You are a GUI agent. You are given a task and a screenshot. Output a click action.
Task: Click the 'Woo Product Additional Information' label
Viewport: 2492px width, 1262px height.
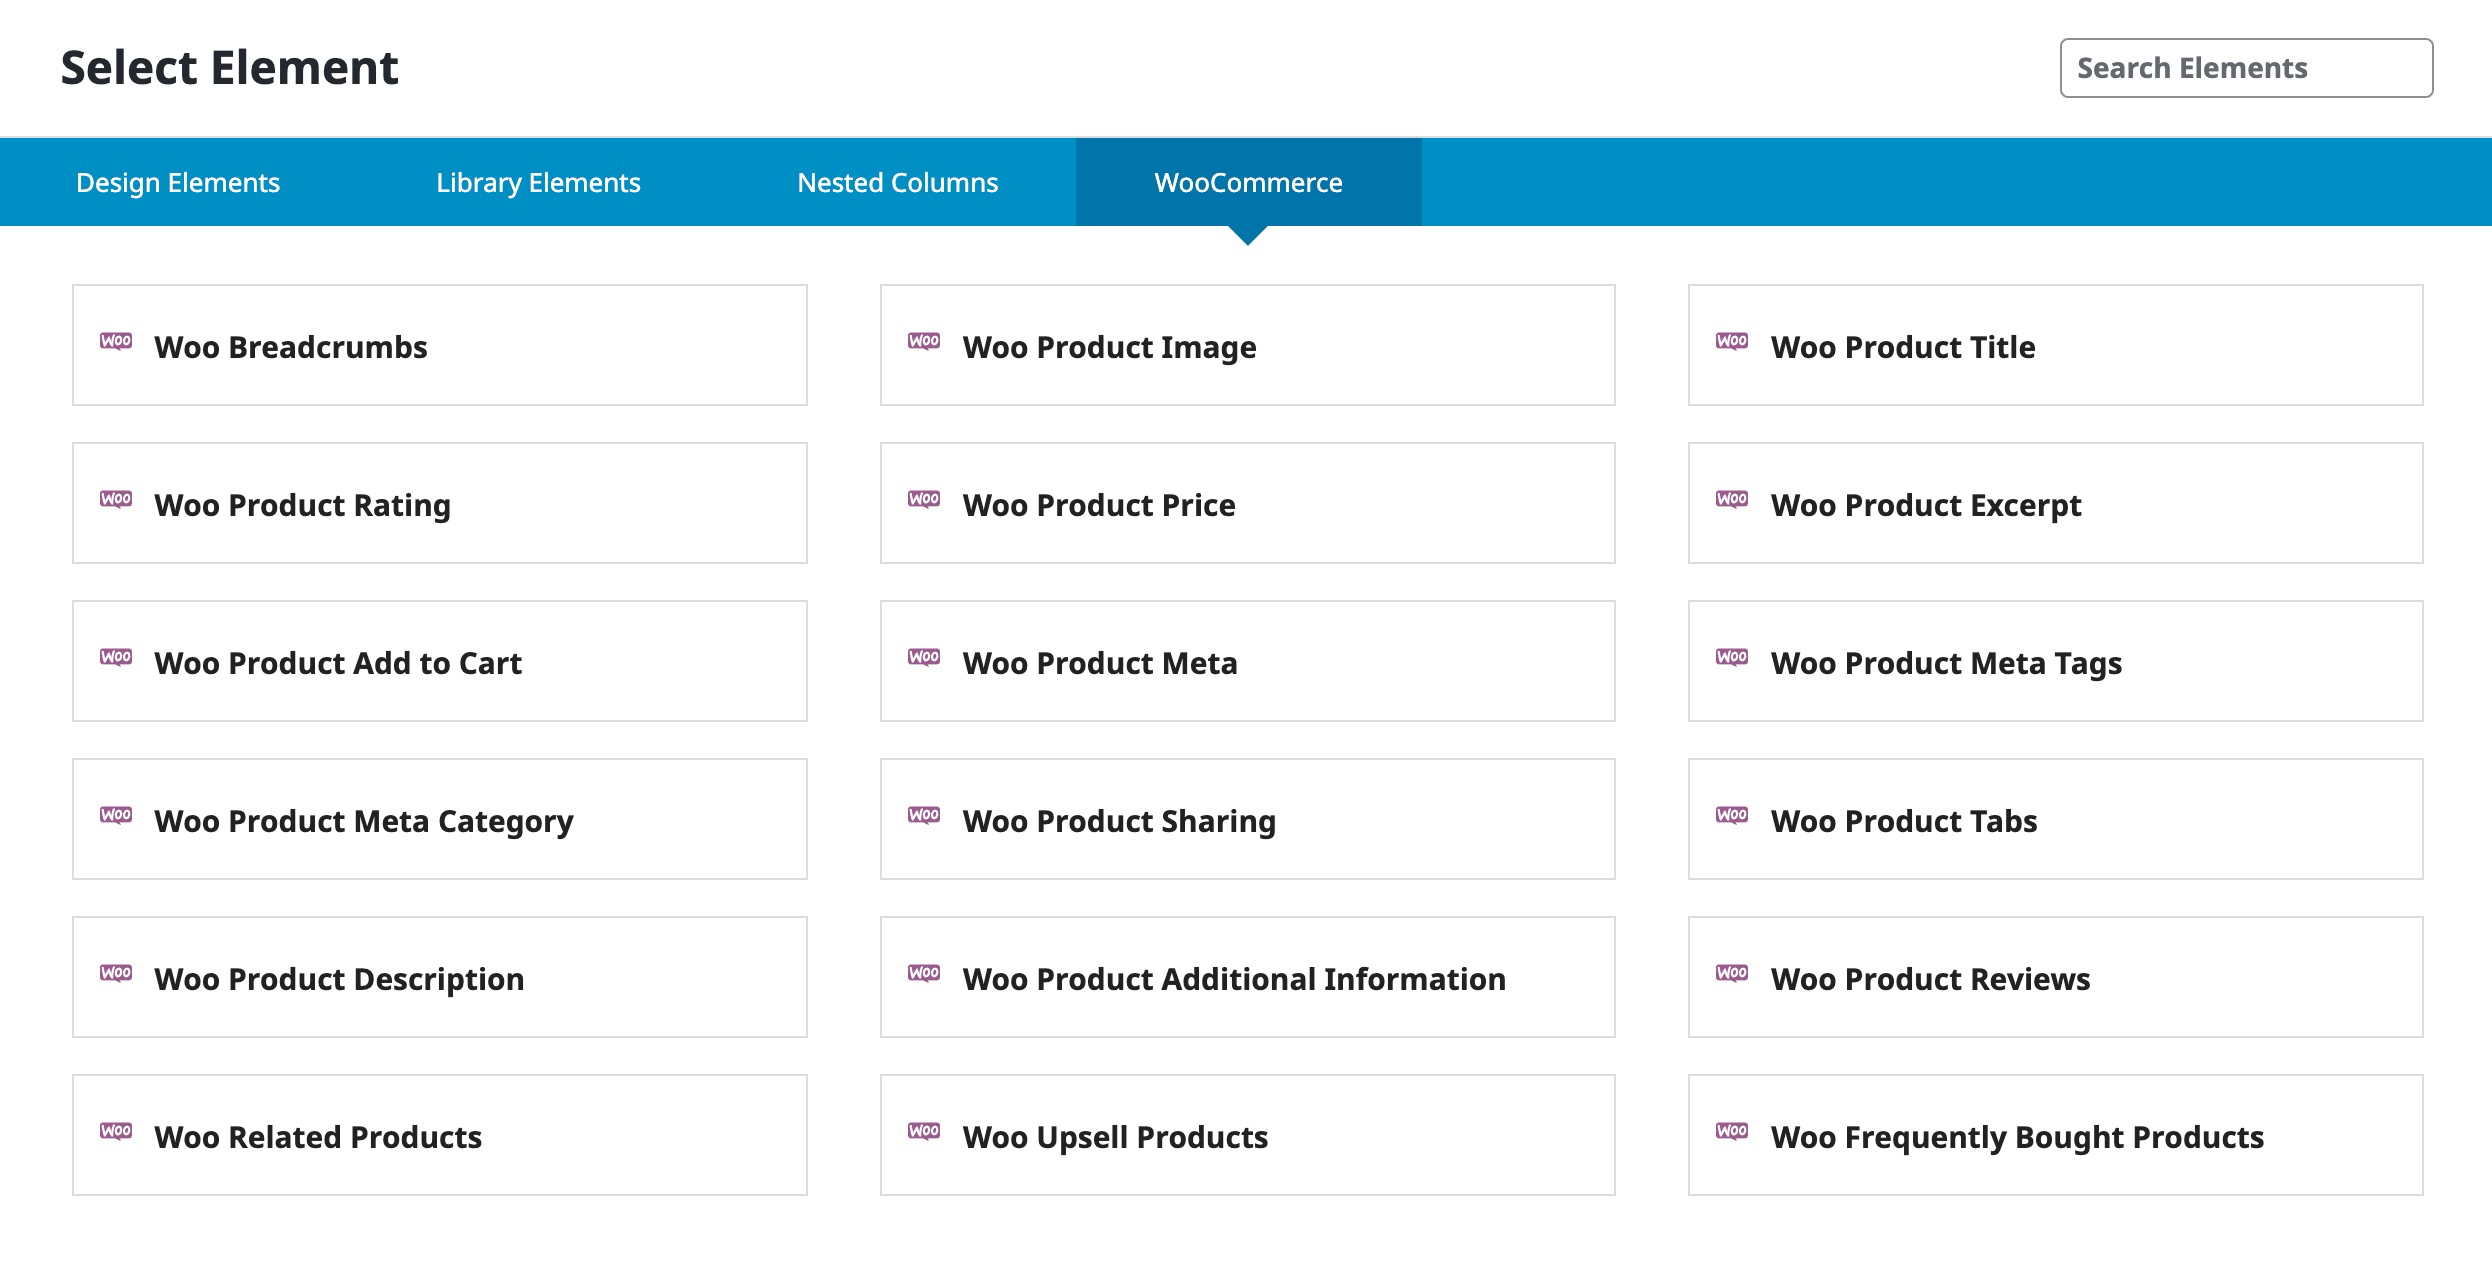[x=1234, y=979]
